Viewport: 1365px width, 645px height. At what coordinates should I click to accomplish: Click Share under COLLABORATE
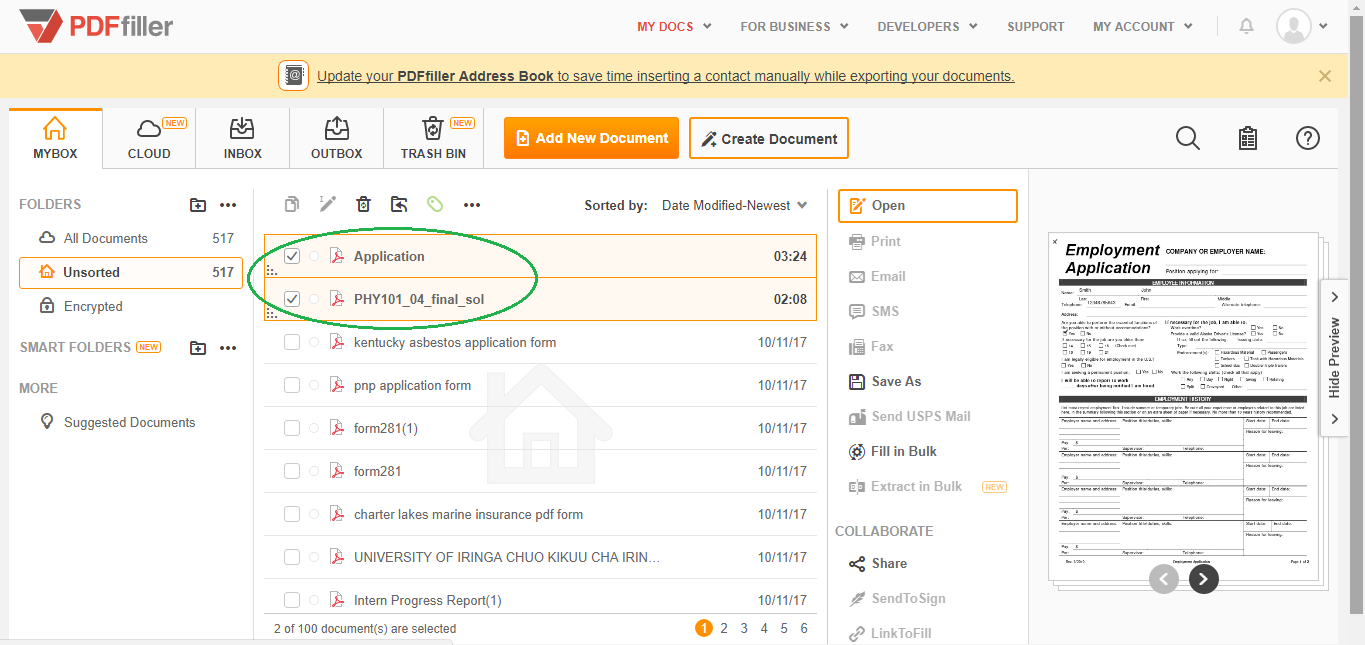(x=878, y=563)
